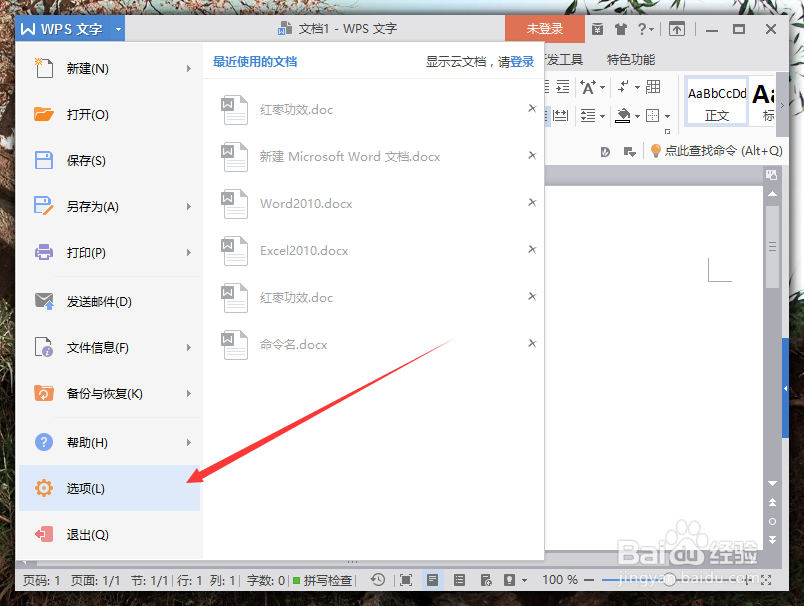This screenshot has height=606, width=804.
Task: Remove 新建 Microsoft Word 文档.docx from recent list
Action: [x=532, y=155]
